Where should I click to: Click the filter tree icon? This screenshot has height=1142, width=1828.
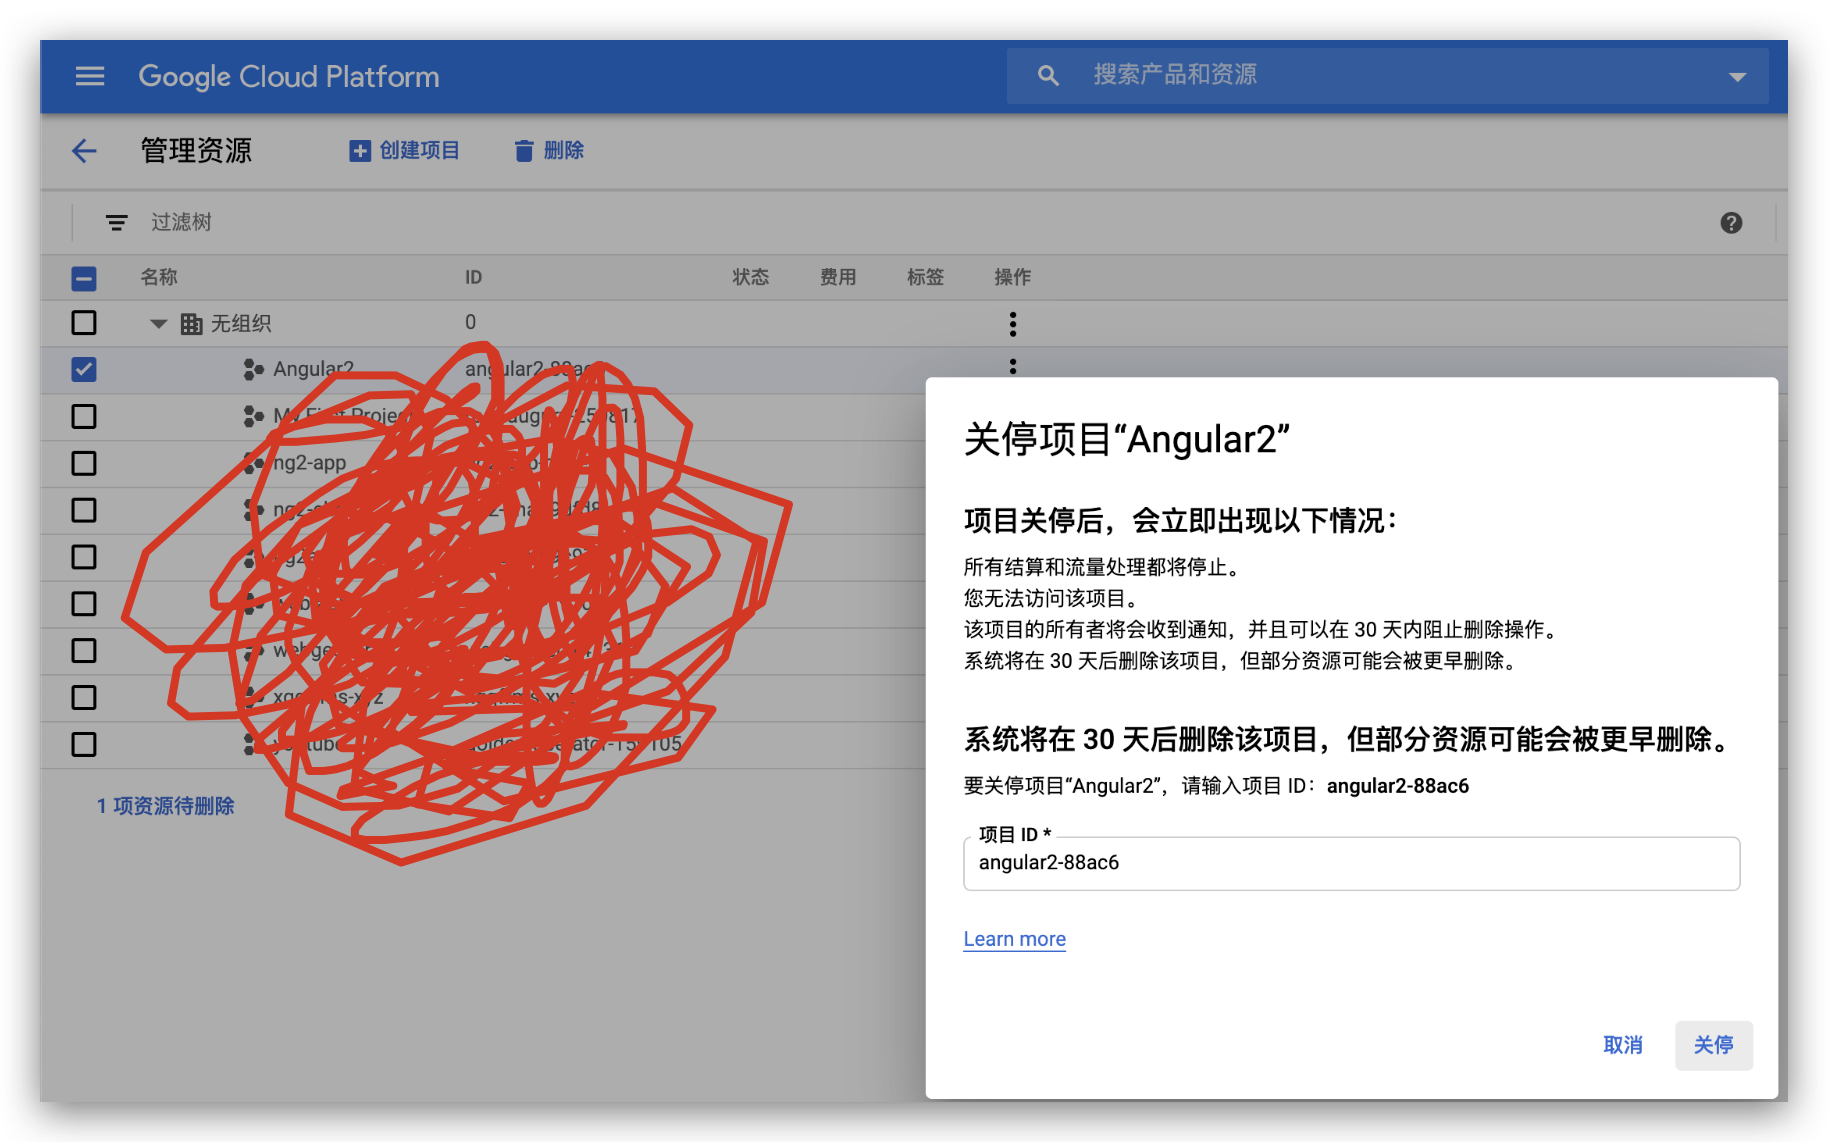pyautogui.click(x=117, y=222)
